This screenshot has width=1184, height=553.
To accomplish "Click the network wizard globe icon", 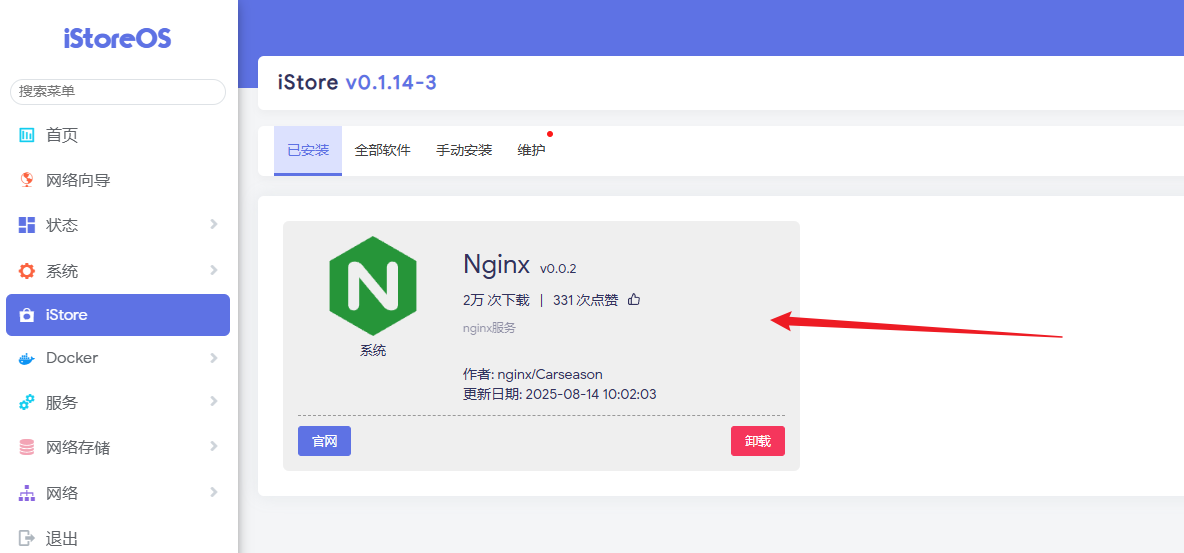I will click(x=27, y=180).
